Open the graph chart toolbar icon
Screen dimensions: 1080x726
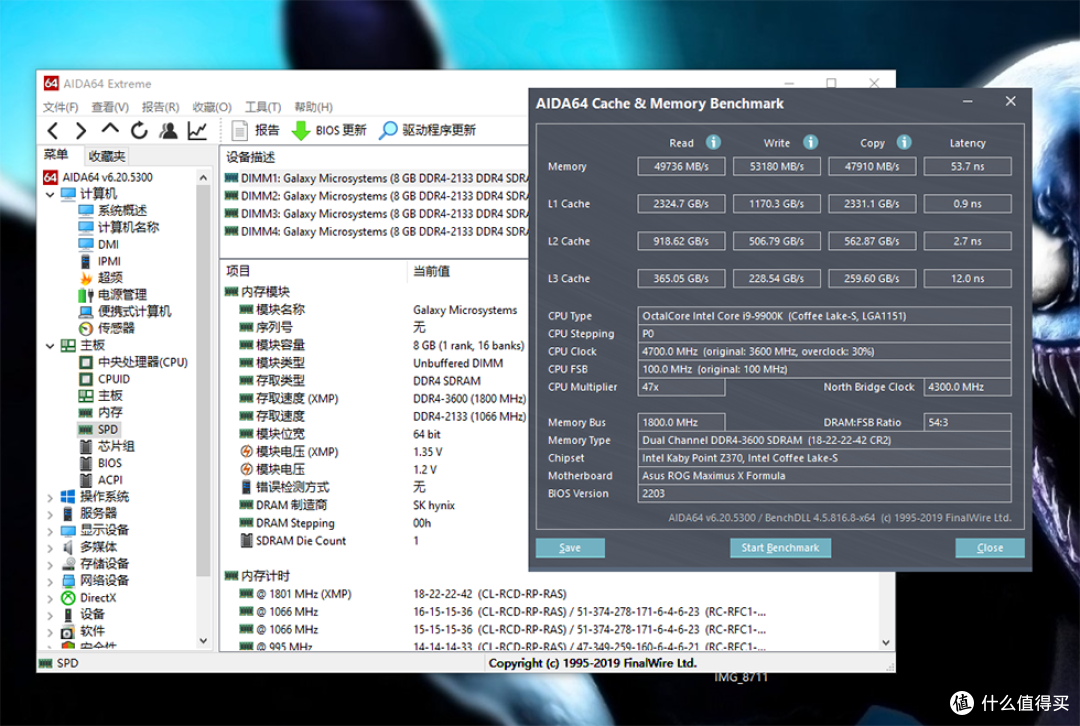[197, 130]
